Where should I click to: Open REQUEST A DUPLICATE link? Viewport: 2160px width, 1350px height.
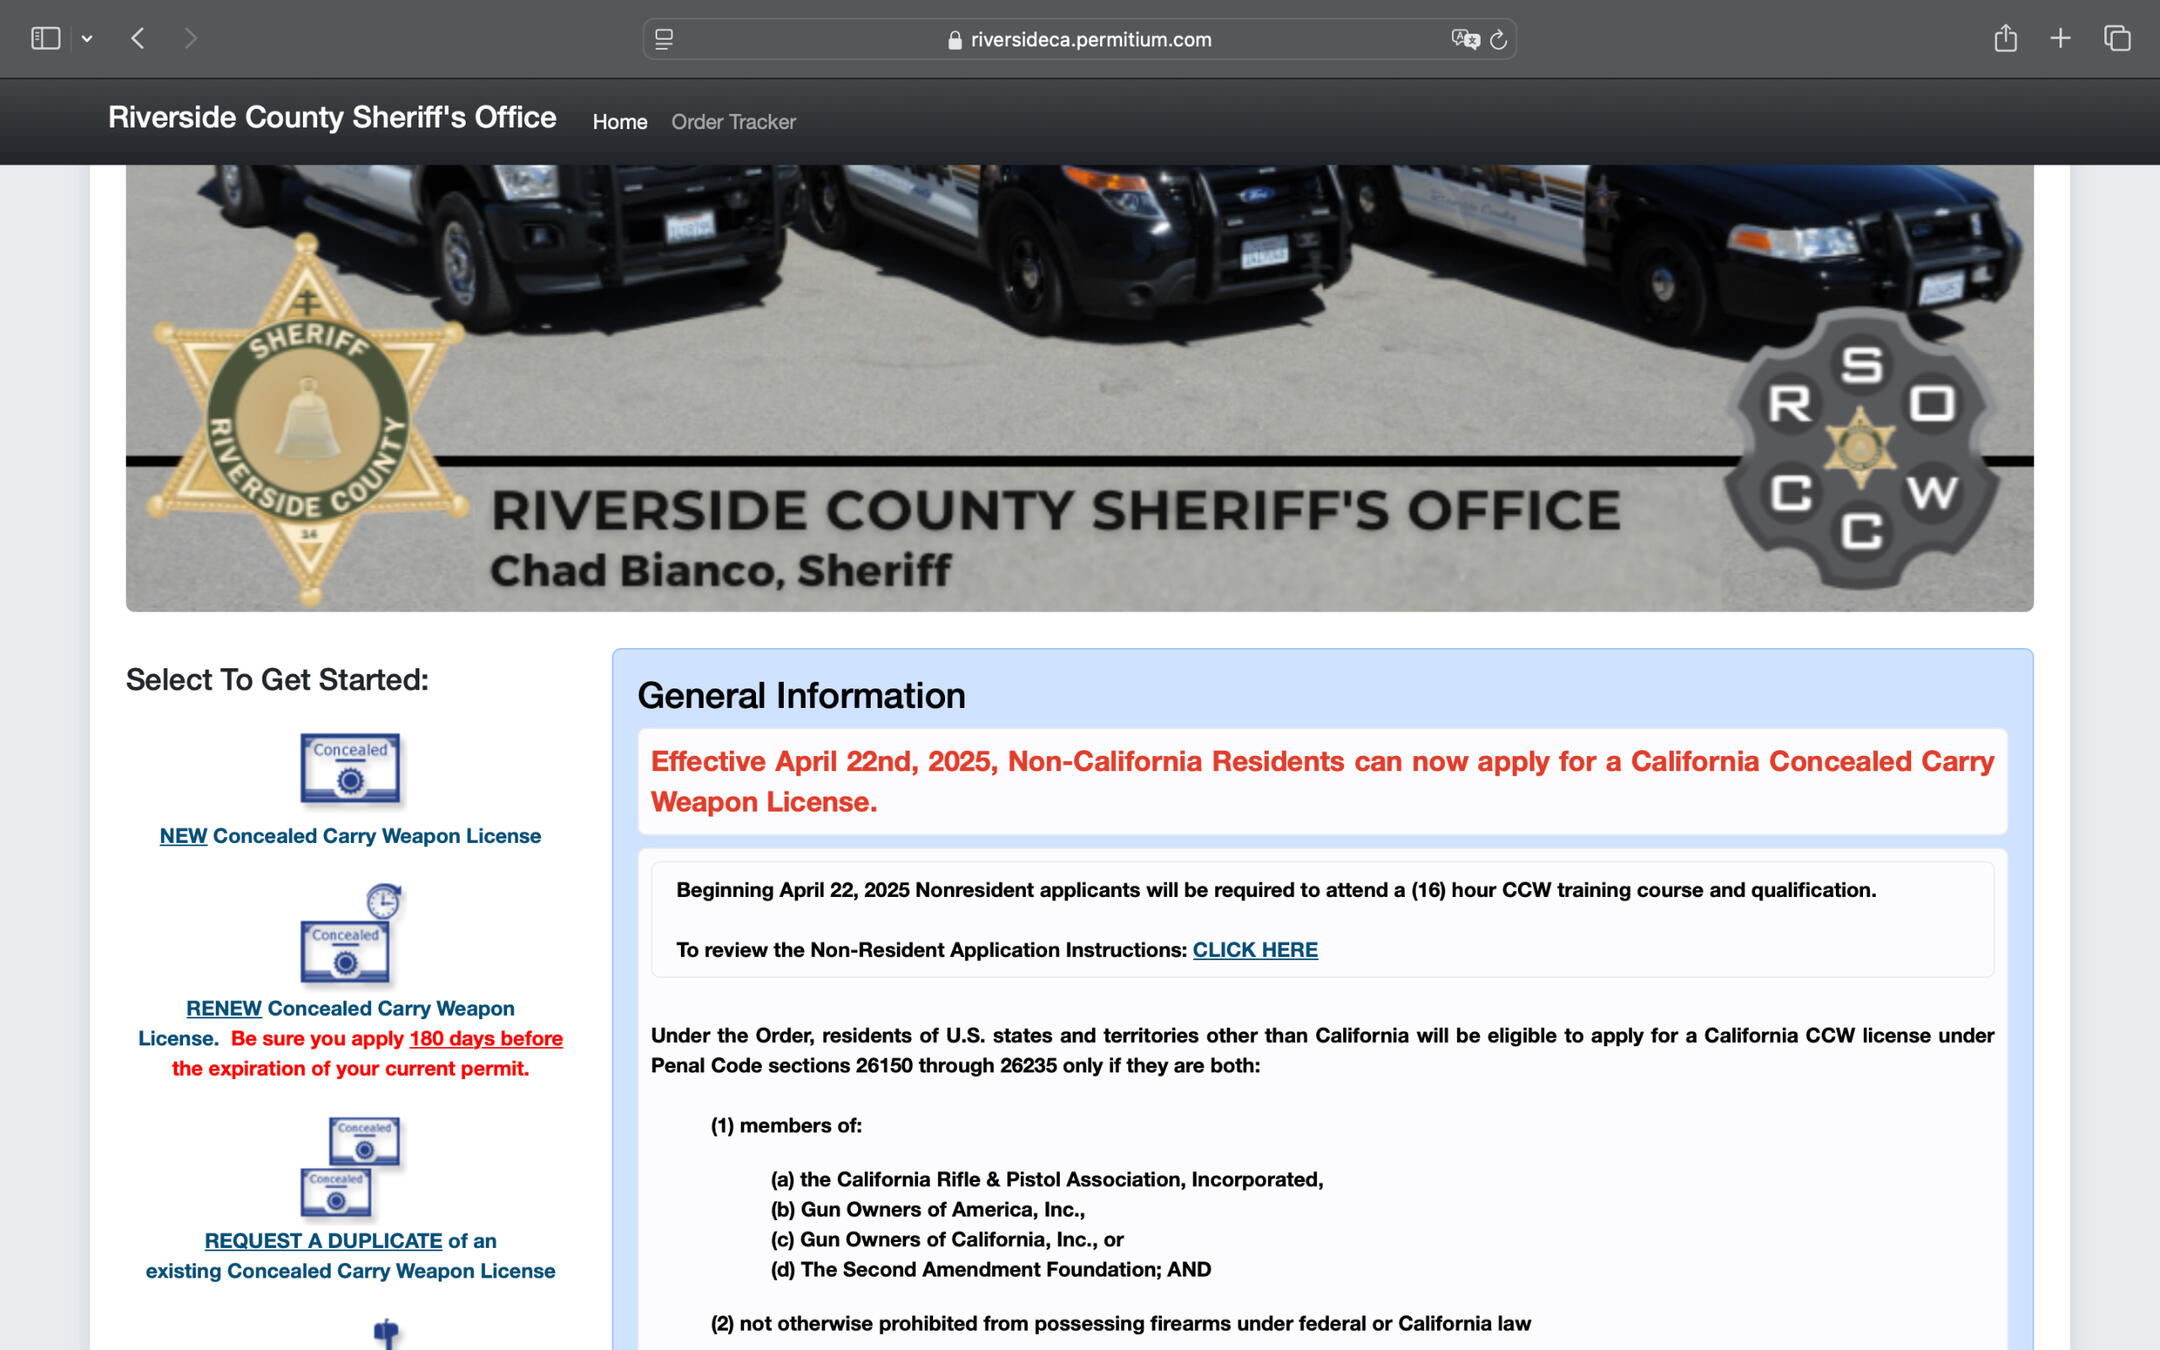pyautogui.click(x=323, y=1241)
